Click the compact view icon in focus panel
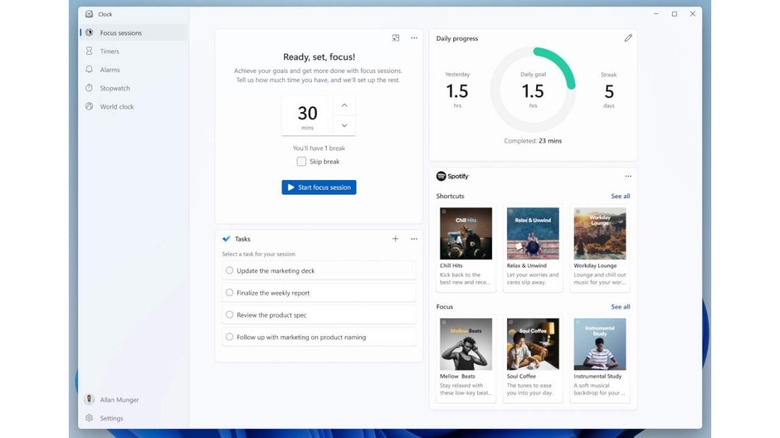 click(x=396, y=38)
